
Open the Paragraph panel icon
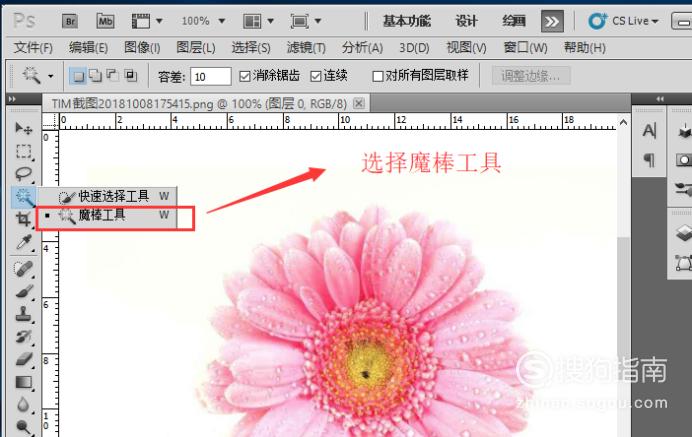649,159
